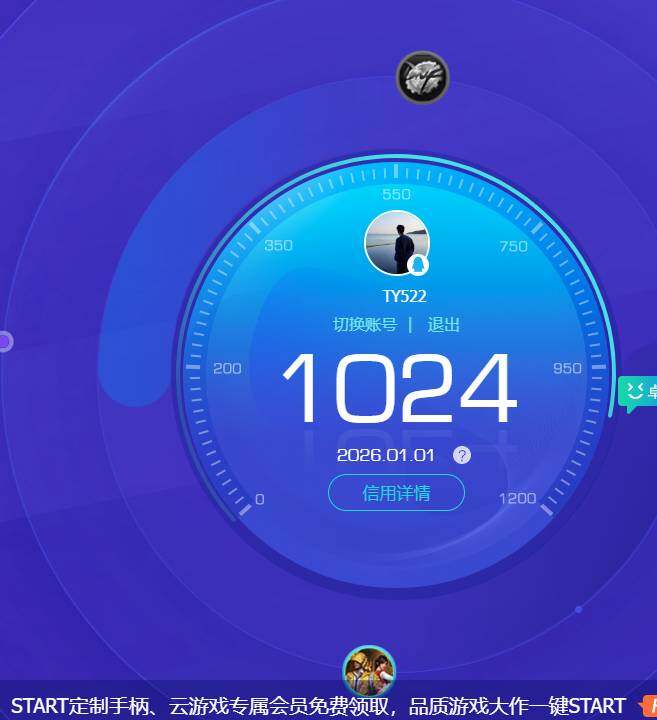Click the 0 label at gauge start
This screenshot has height=720, width=657.
click(x=259, y=499)
